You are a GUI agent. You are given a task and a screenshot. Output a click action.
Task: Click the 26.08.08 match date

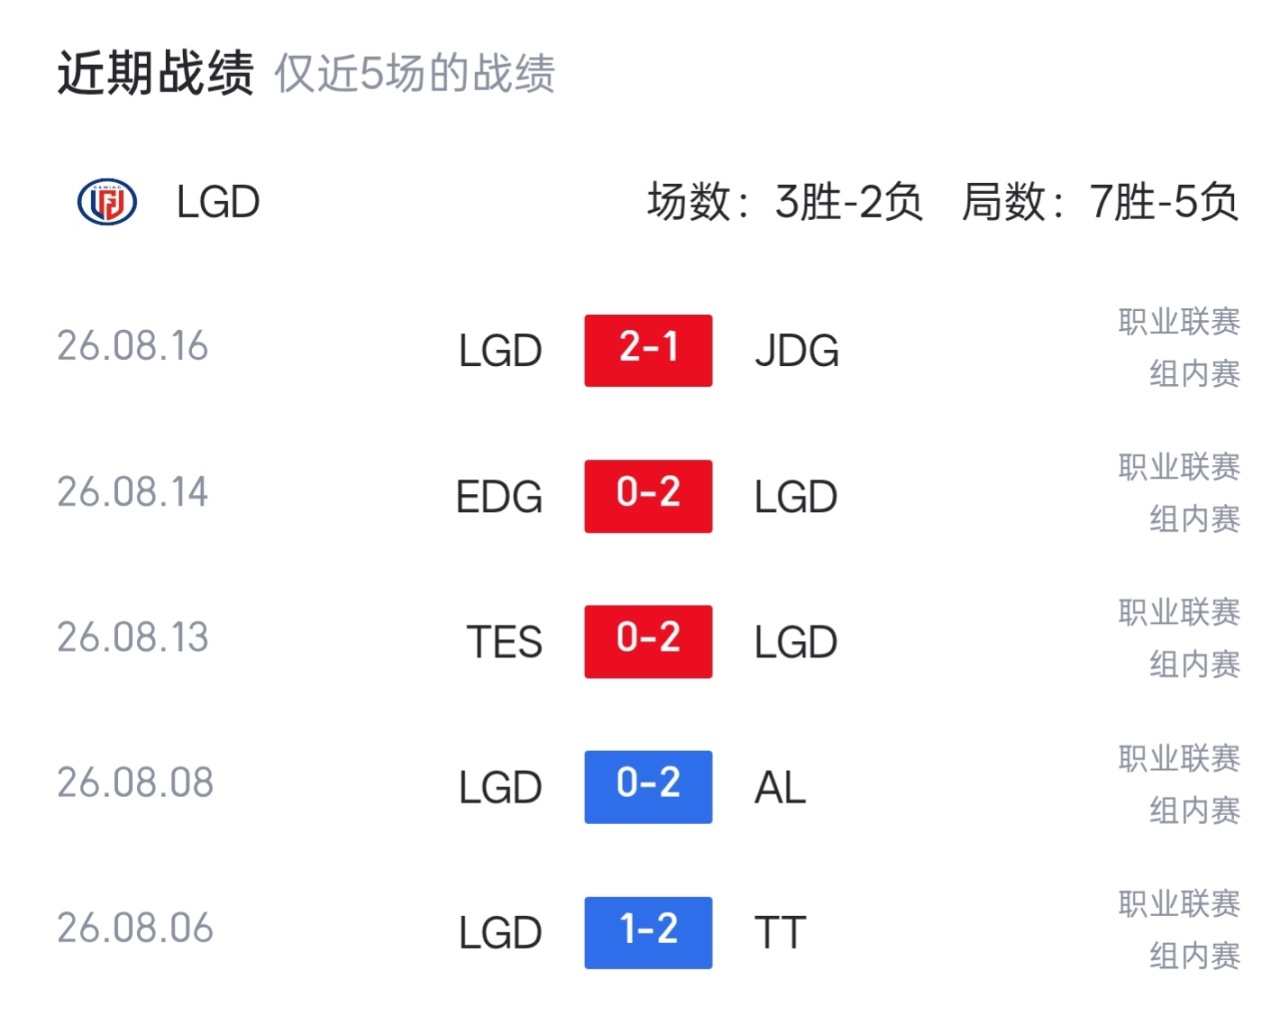(x=135, y=783)
